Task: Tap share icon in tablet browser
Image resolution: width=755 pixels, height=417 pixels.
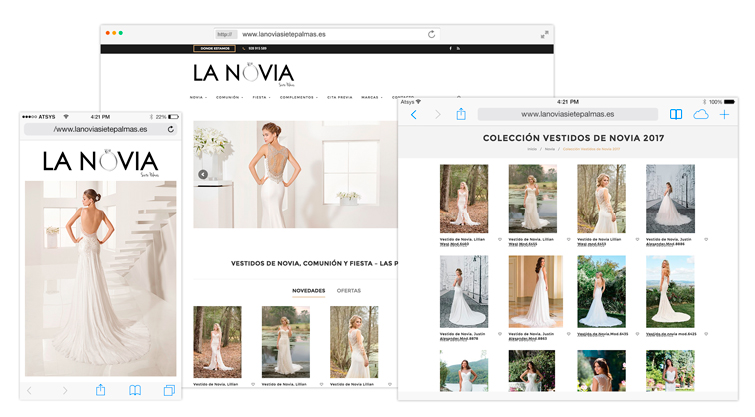Action: point(461,114)
